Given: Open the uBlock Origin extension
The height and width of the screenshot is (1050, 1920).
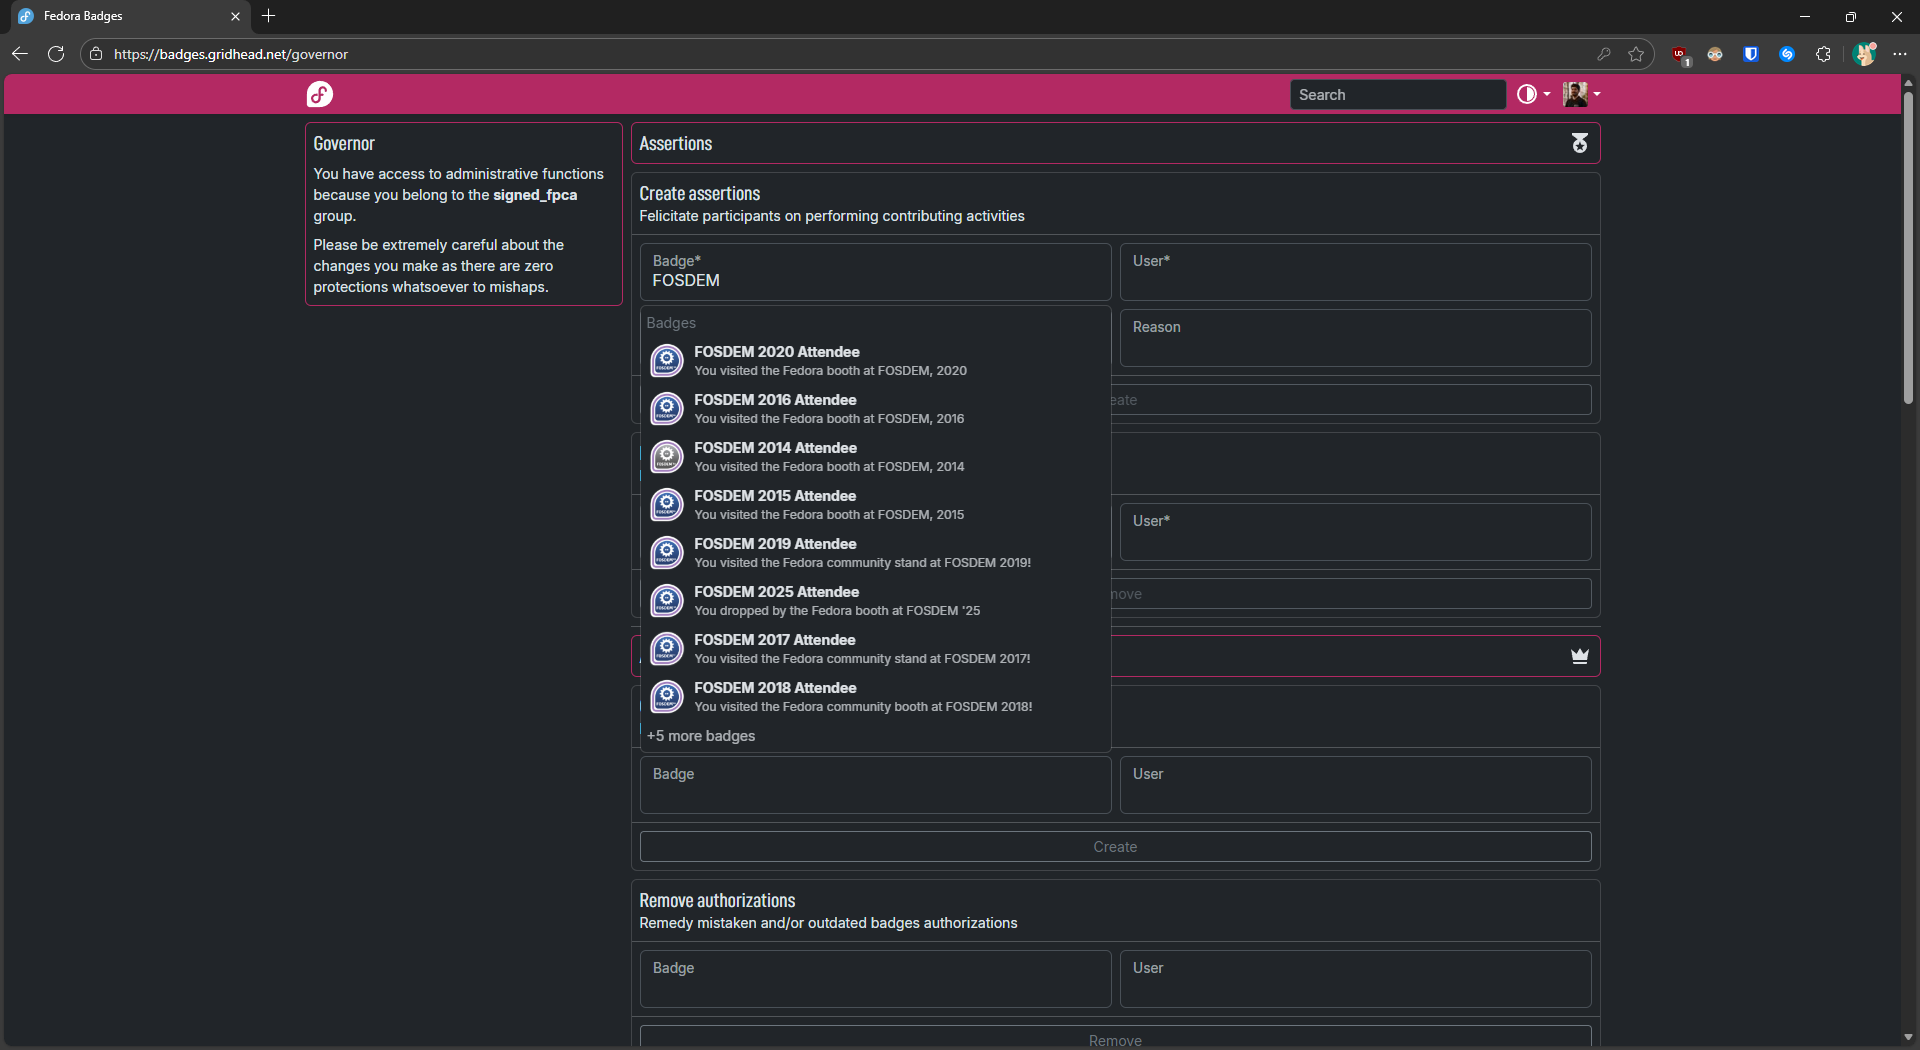Looking at the screenshot, I should click(1679, 55).
